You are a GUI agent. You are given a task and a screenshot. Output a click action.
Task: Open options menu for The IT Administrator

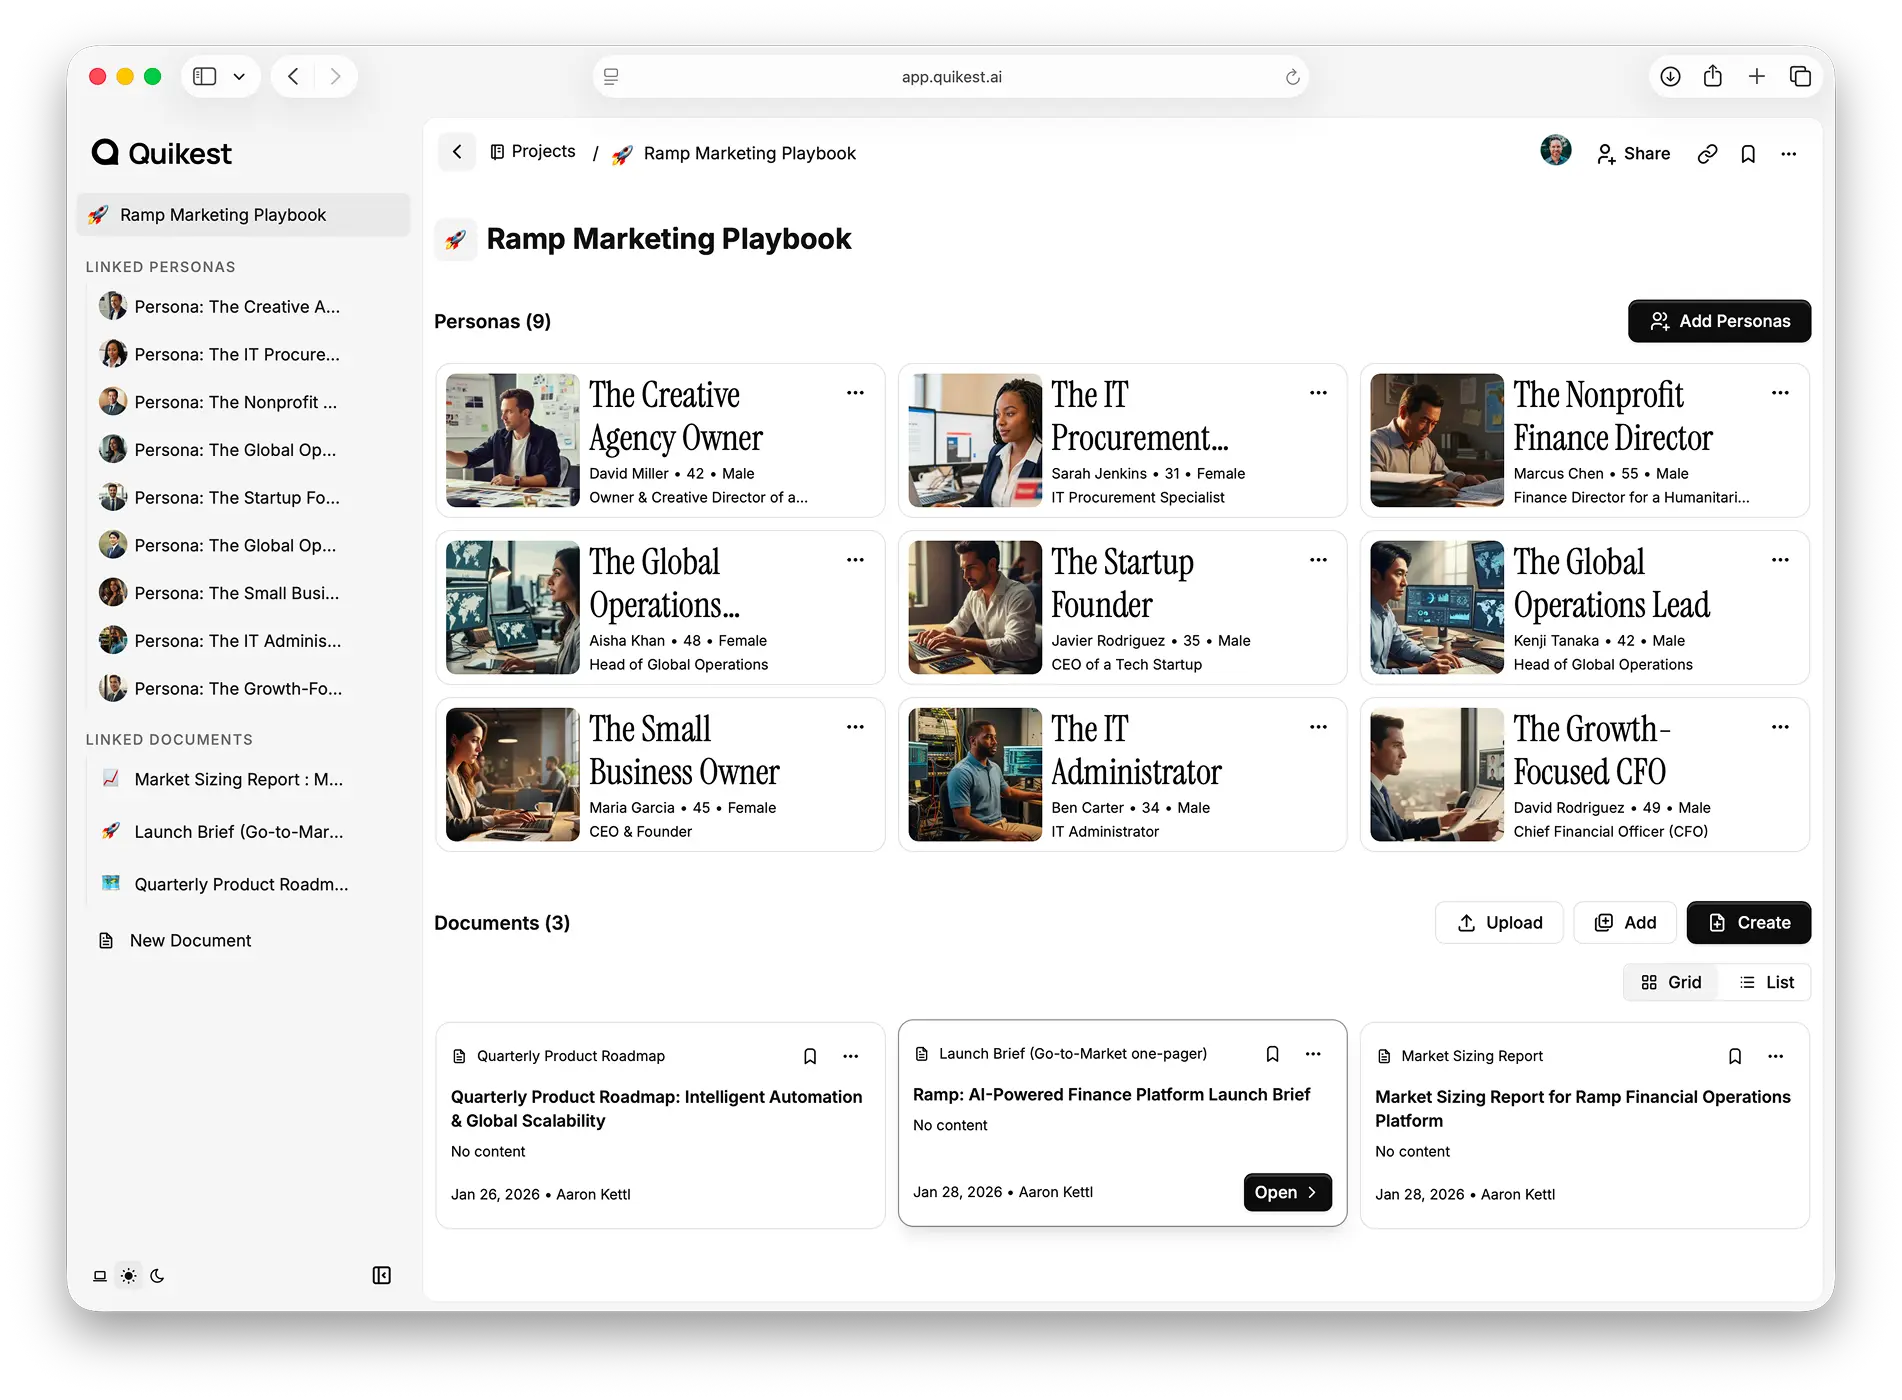point(1319,727)
